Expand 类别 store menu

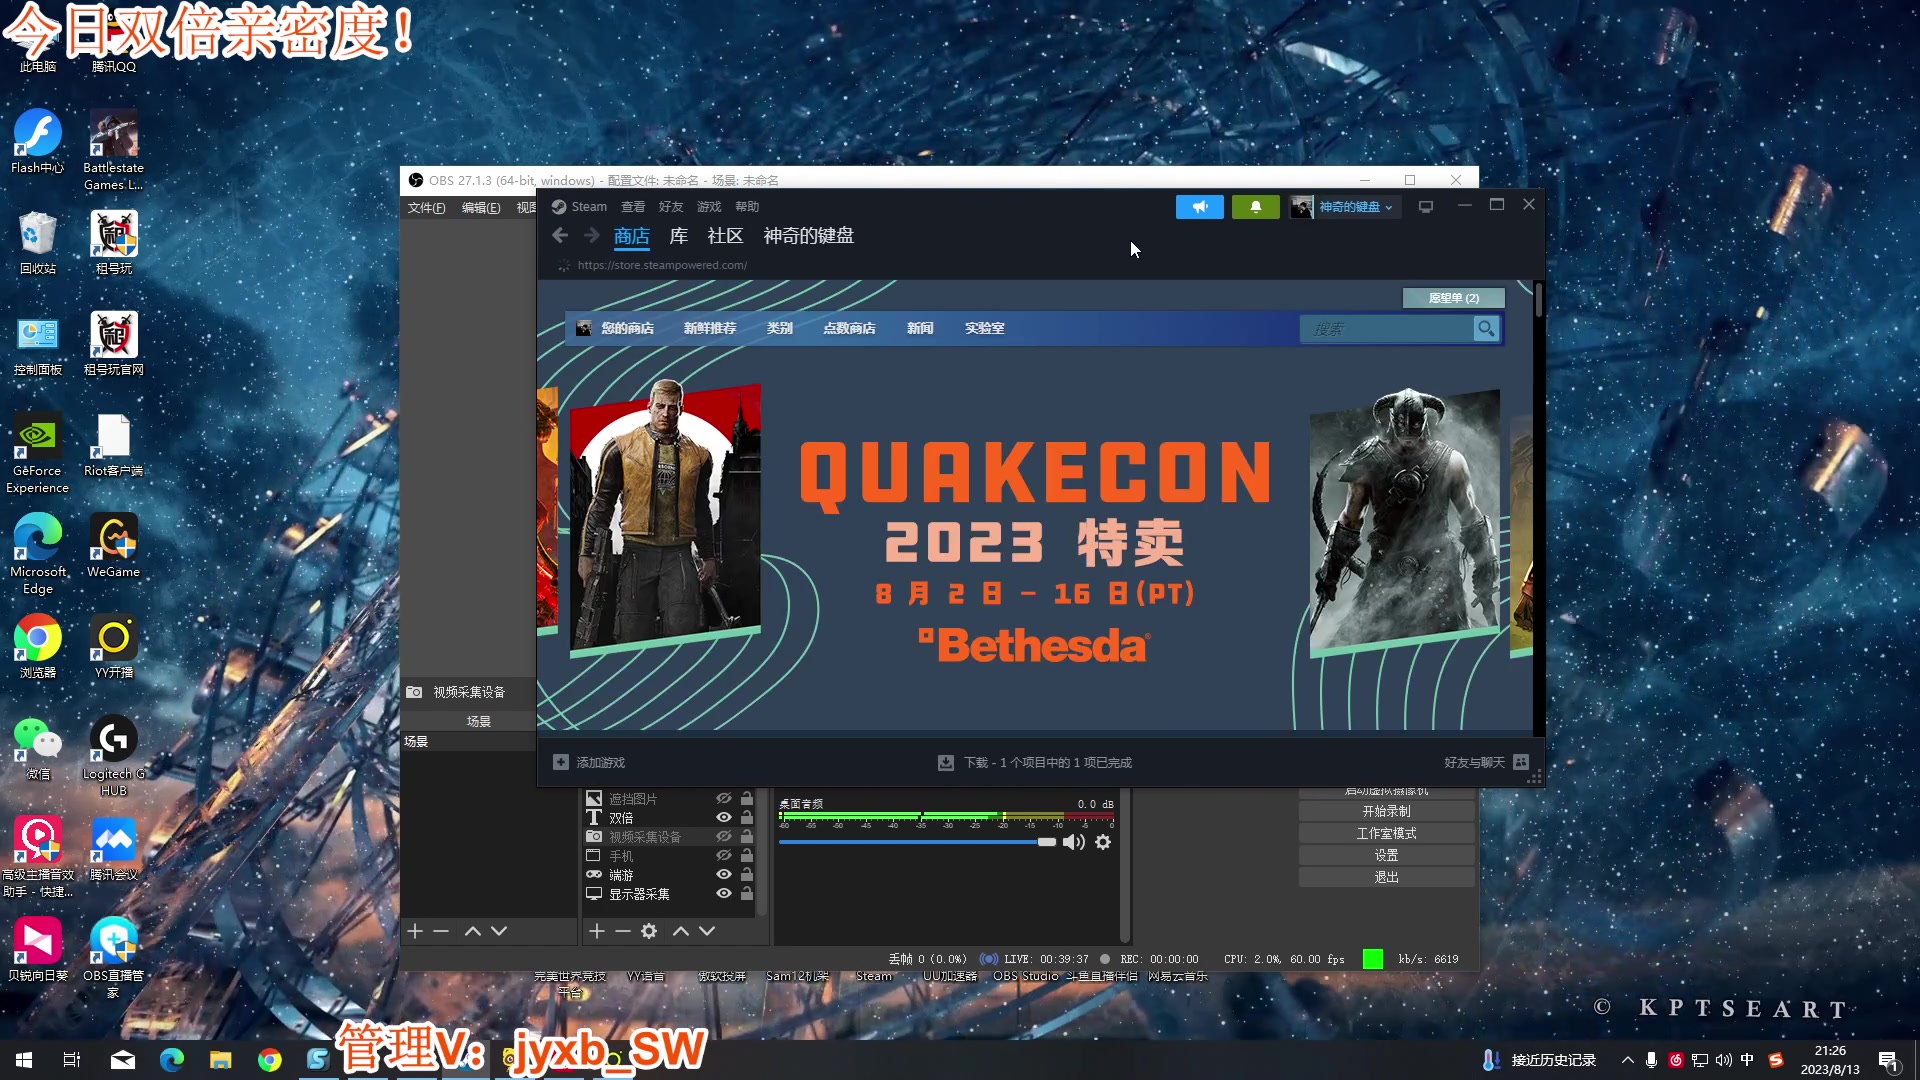coord(780,328)
